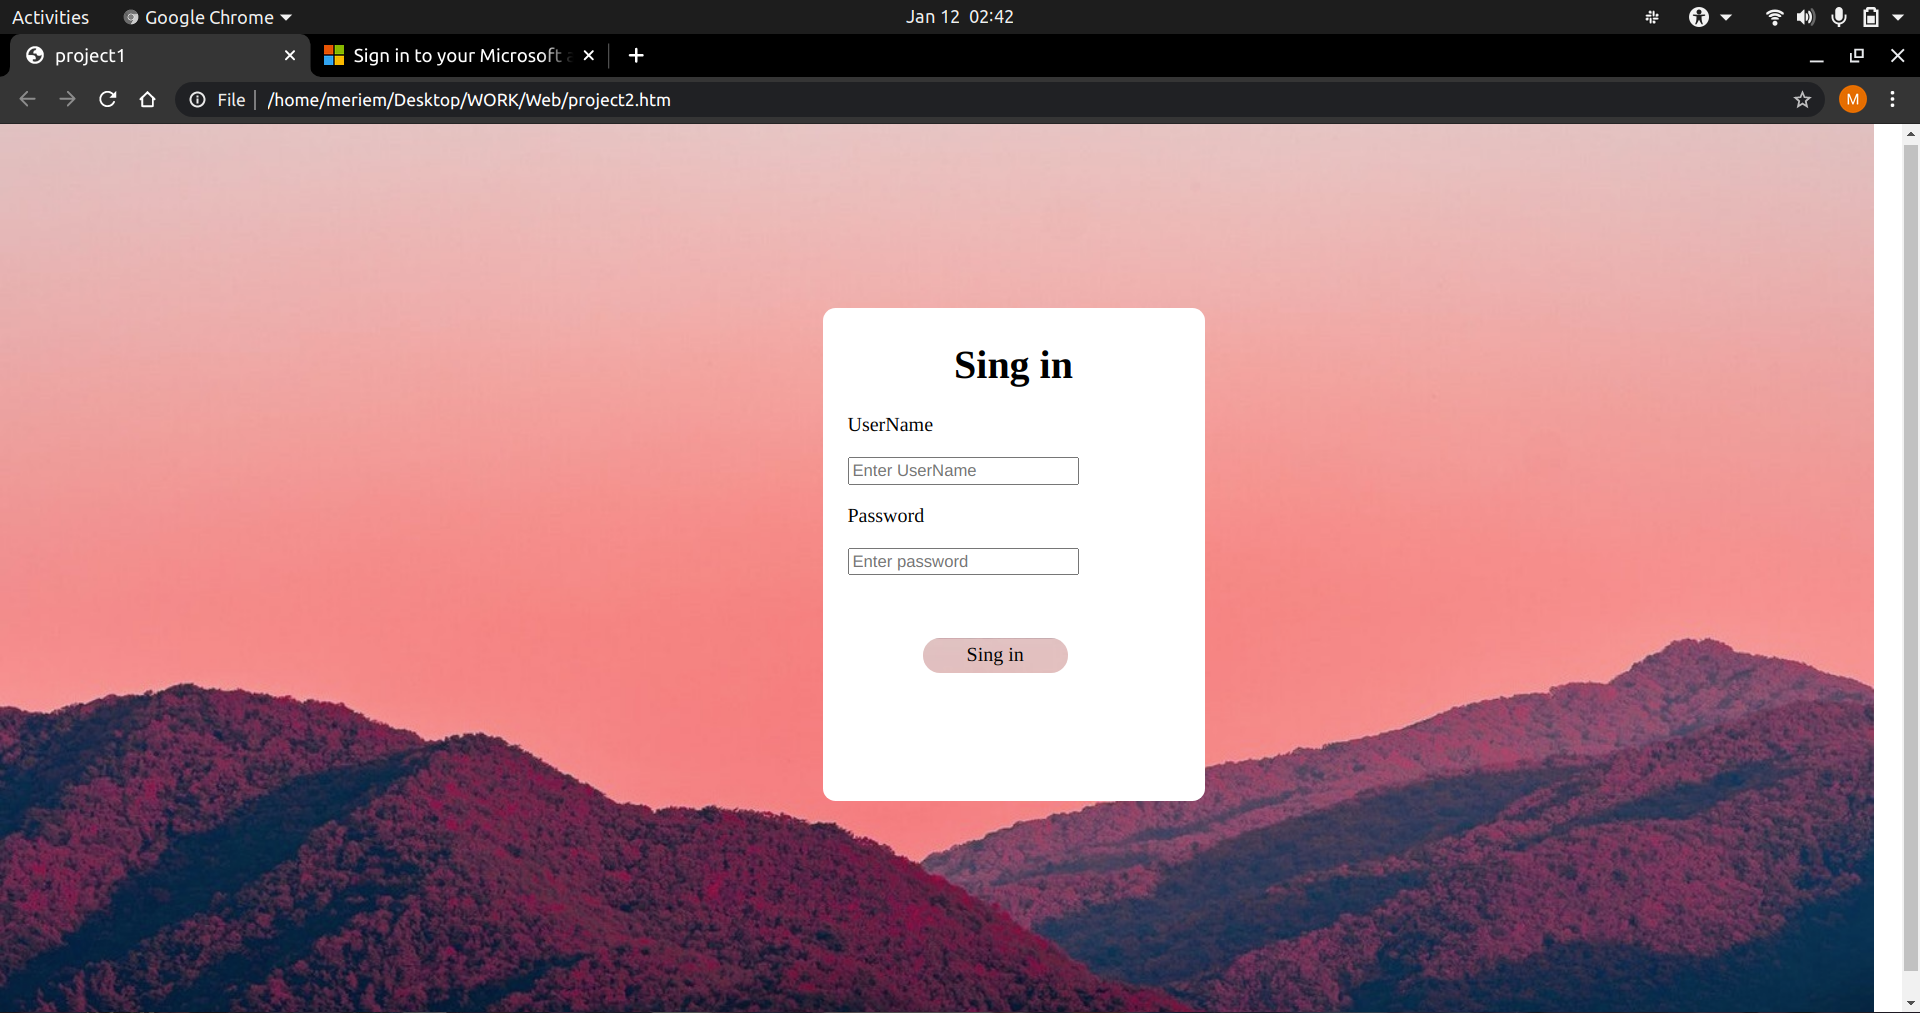The width and height of the screenshot is (1920, 1013).
Task: Reload the current page
Action: [x=107, y=99]
